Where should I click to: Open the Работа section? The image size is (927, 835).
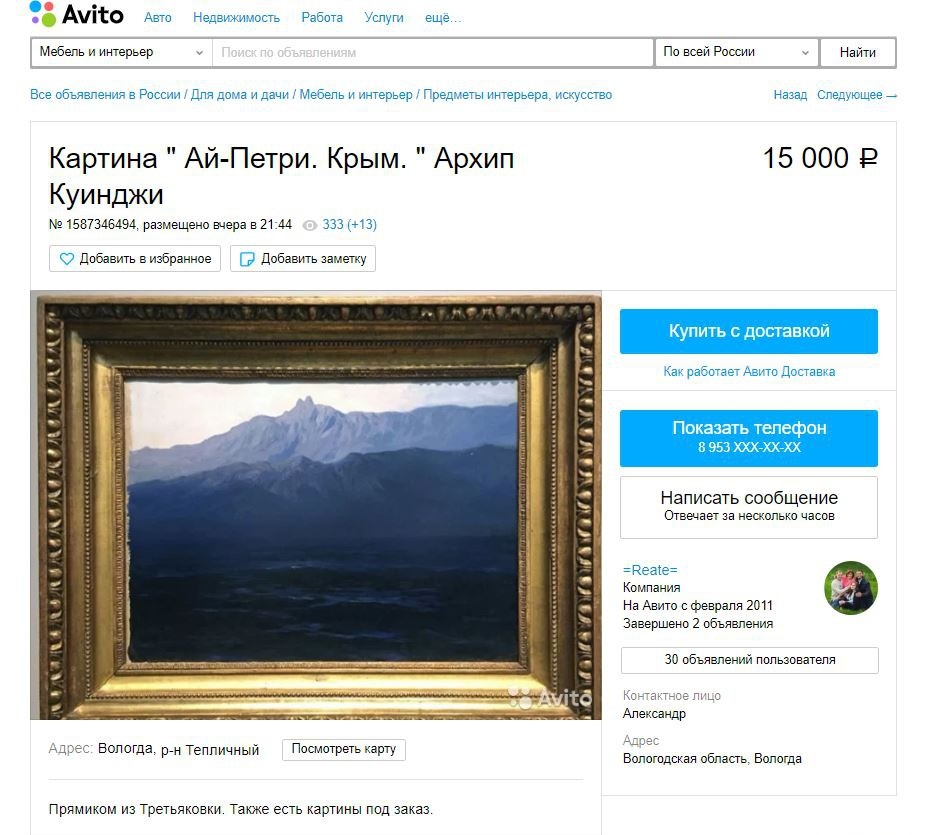[322, 18]
